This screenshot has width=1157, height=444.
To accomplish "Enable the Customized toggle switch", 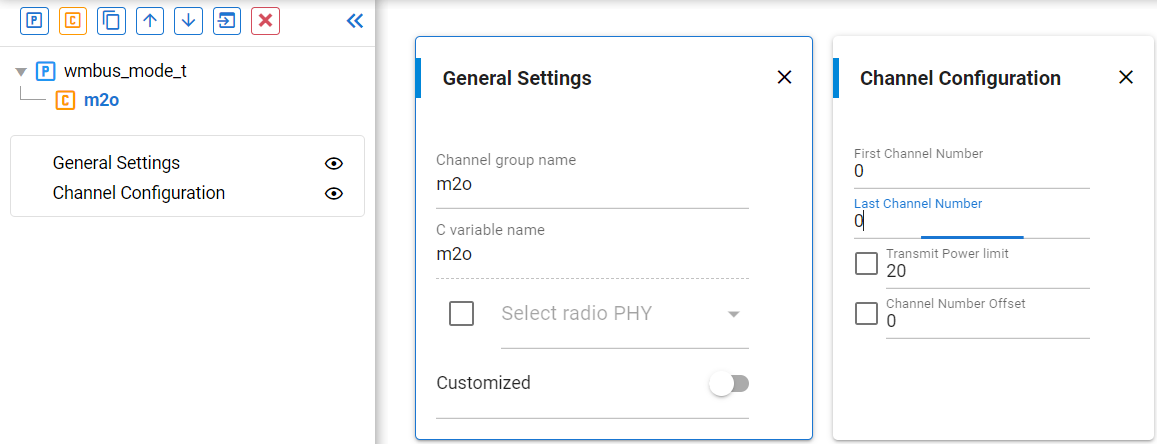I will (728, 383).
